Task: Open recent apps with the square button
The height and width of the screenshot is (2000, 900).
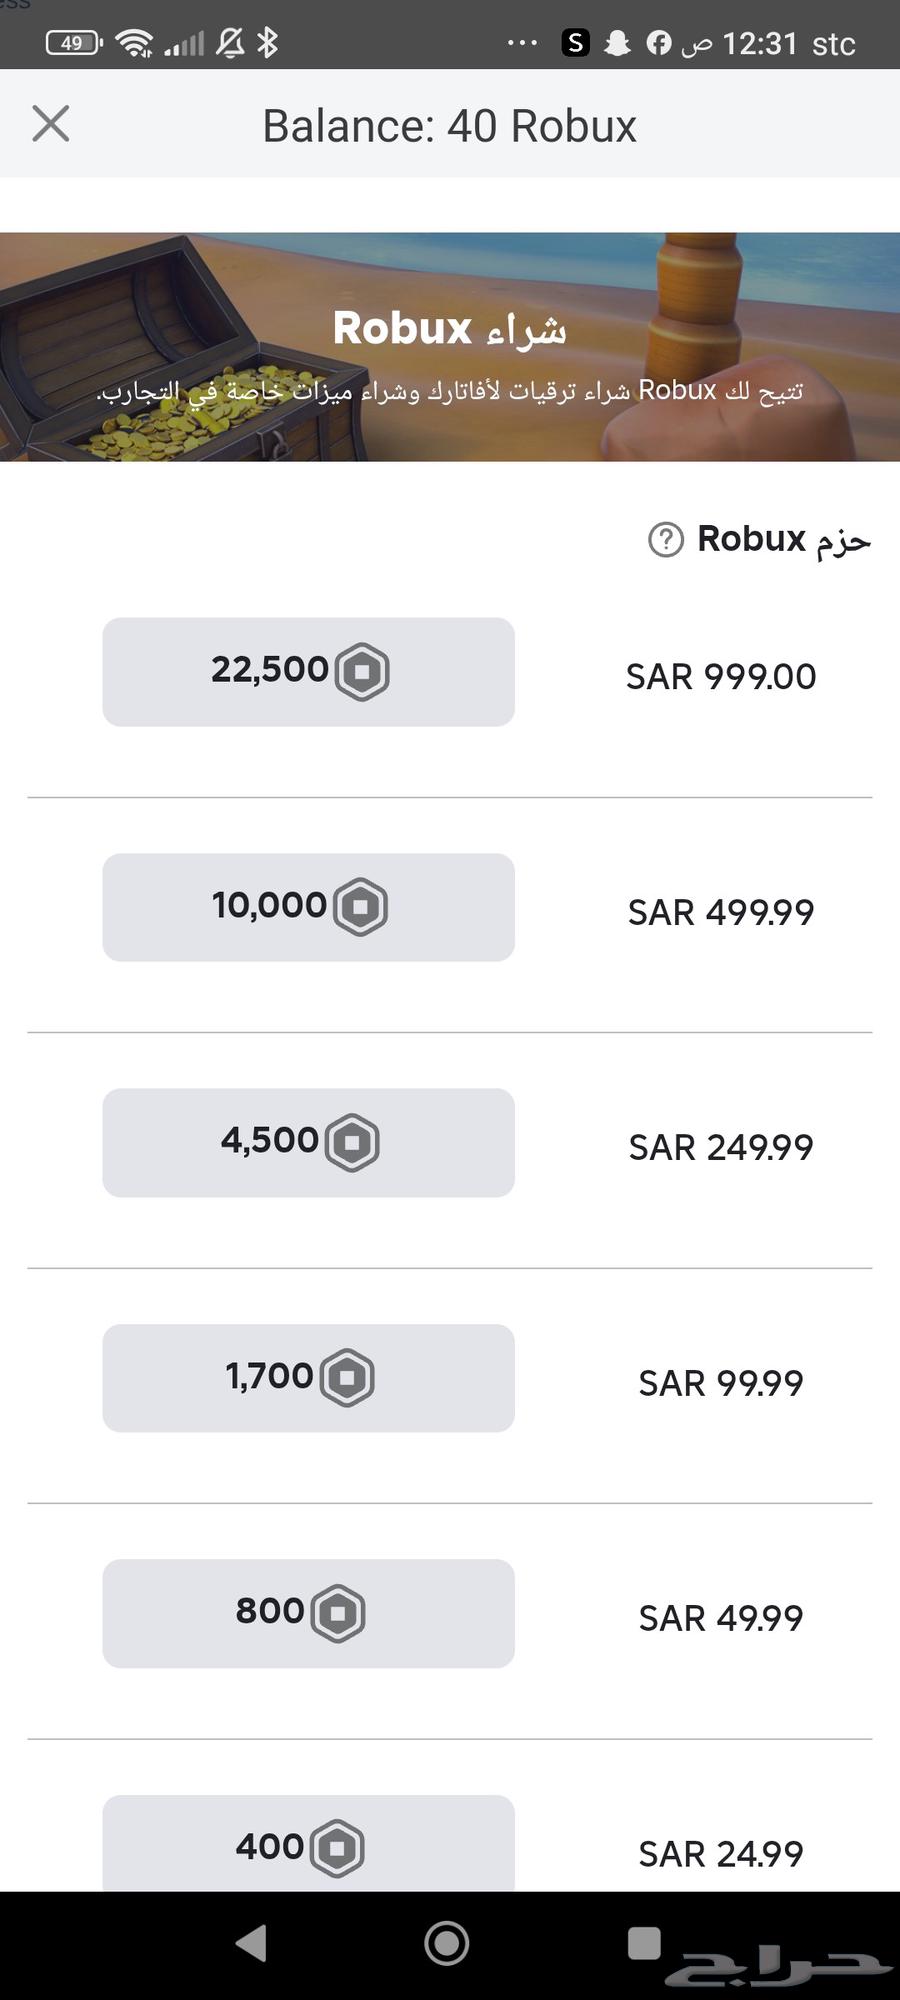Action: click(644, 1943)
